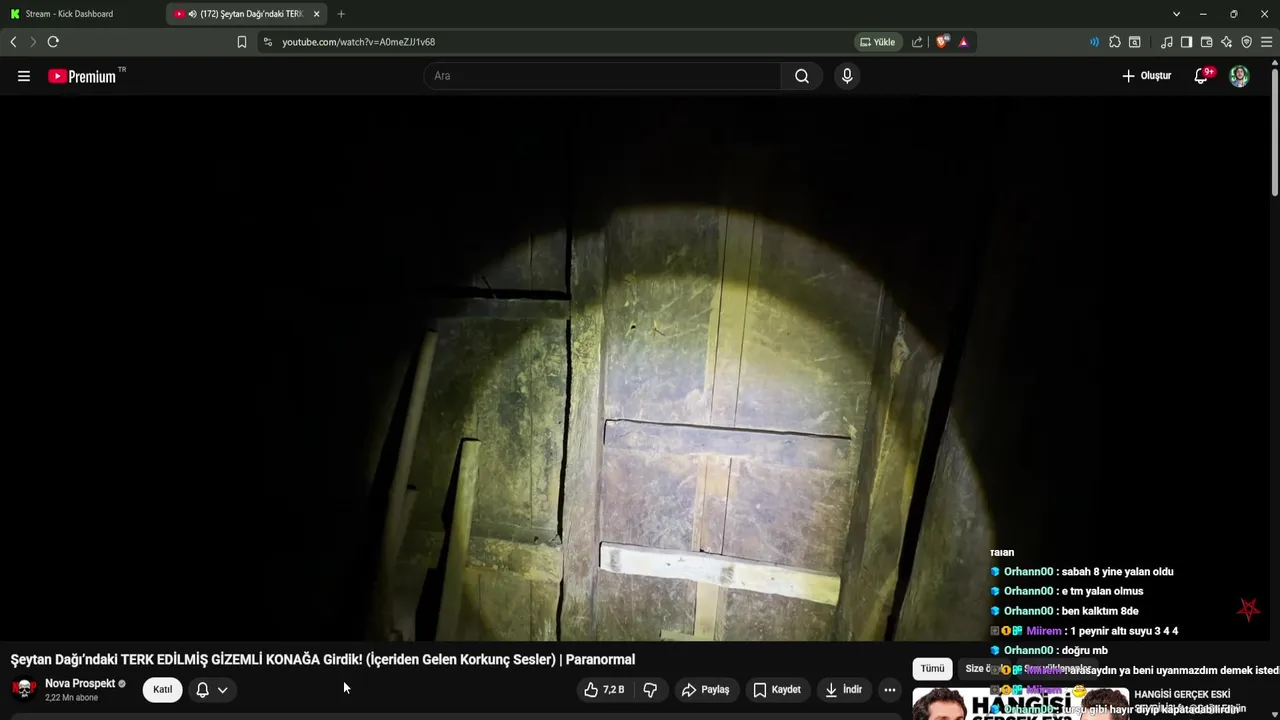
Task: Click the youtube.com address bar URL
Action: pos(358,42)
